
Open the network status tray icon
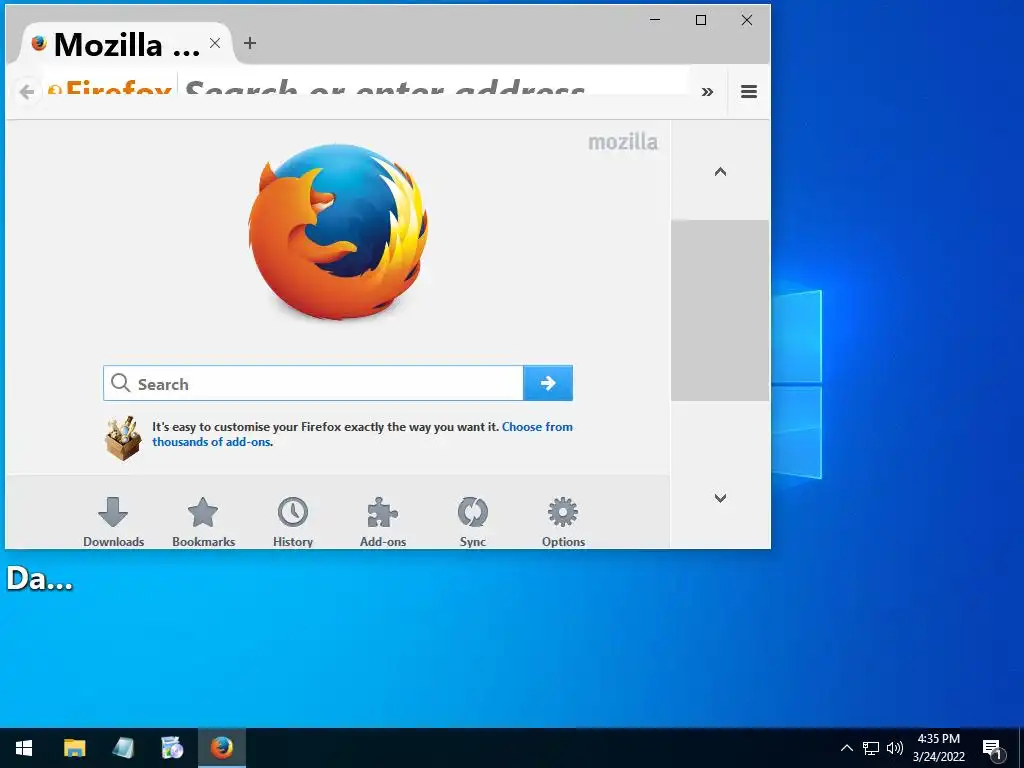pyautogui.click(x=871, y=748)
